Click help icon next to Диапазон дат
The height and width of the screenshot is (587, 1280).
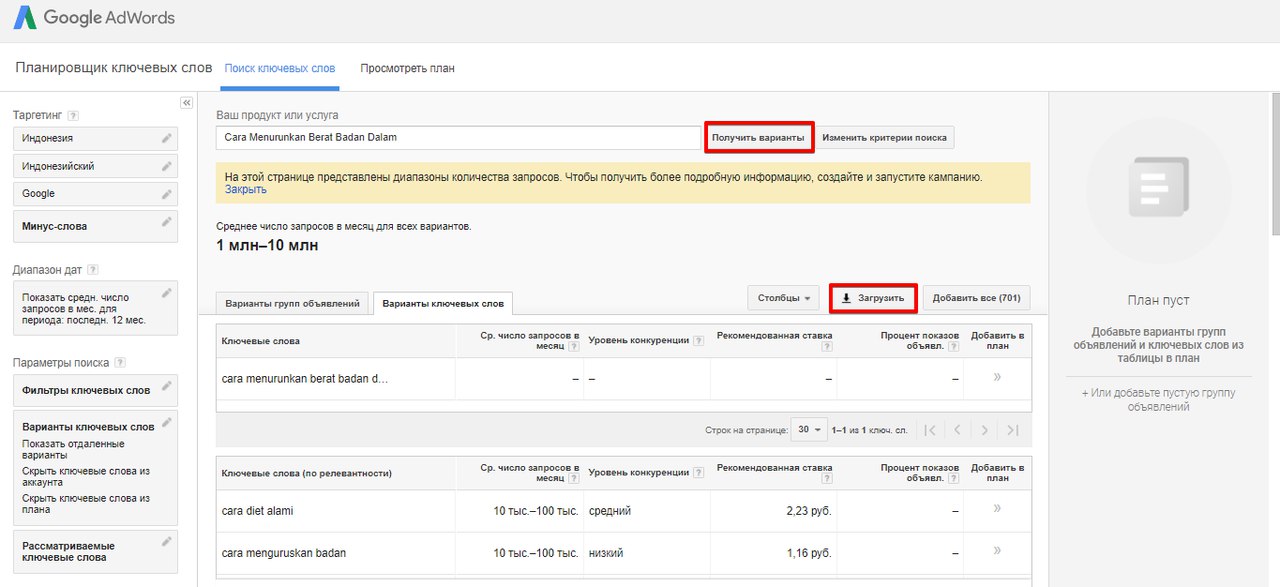coord(93,270)
